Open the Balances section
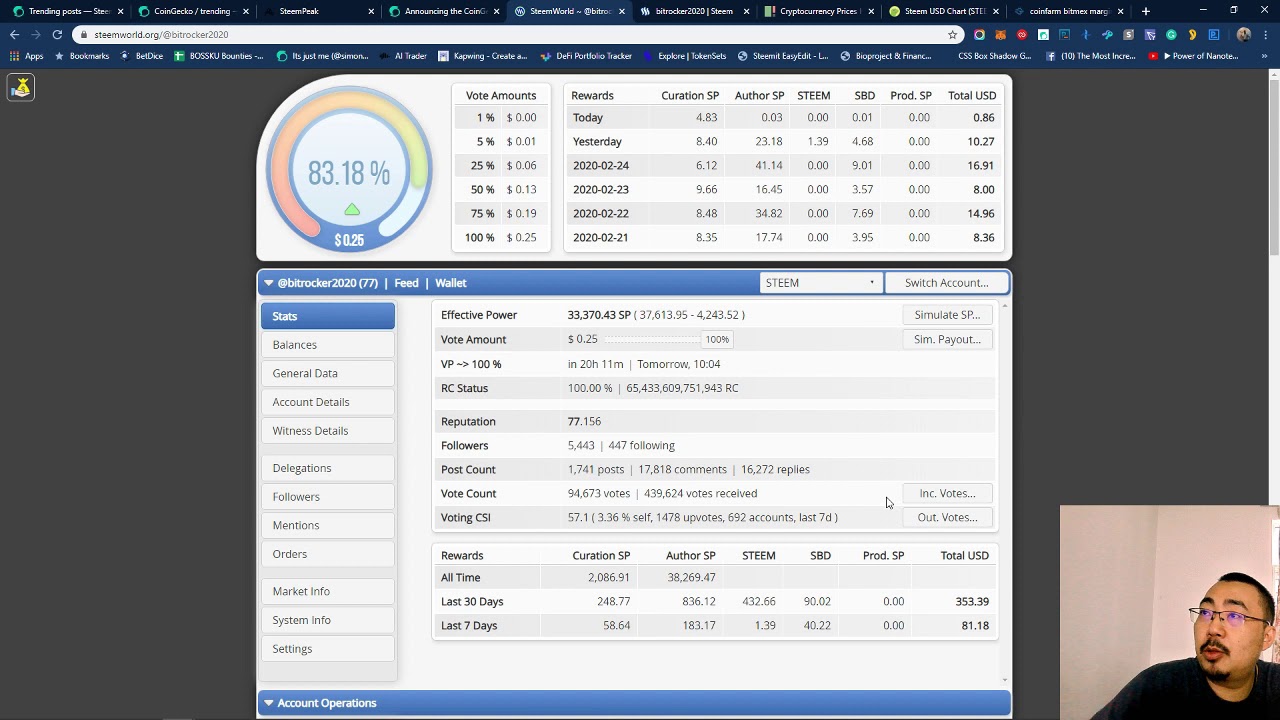This screenshot has width=1280, height=720. pyautogui.click(x=328, y=345)
